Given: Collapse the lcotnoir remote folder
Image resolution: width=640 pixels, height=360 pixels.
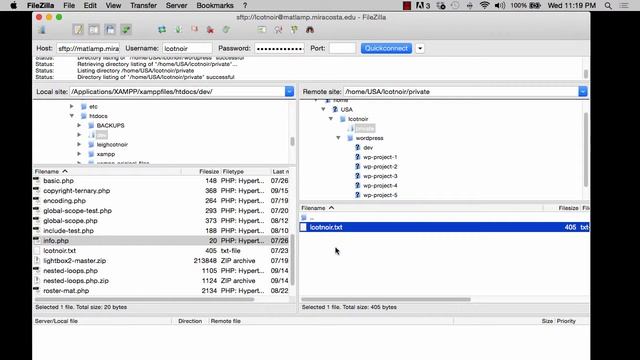Looking at the screenshot, I should point(331,119).
